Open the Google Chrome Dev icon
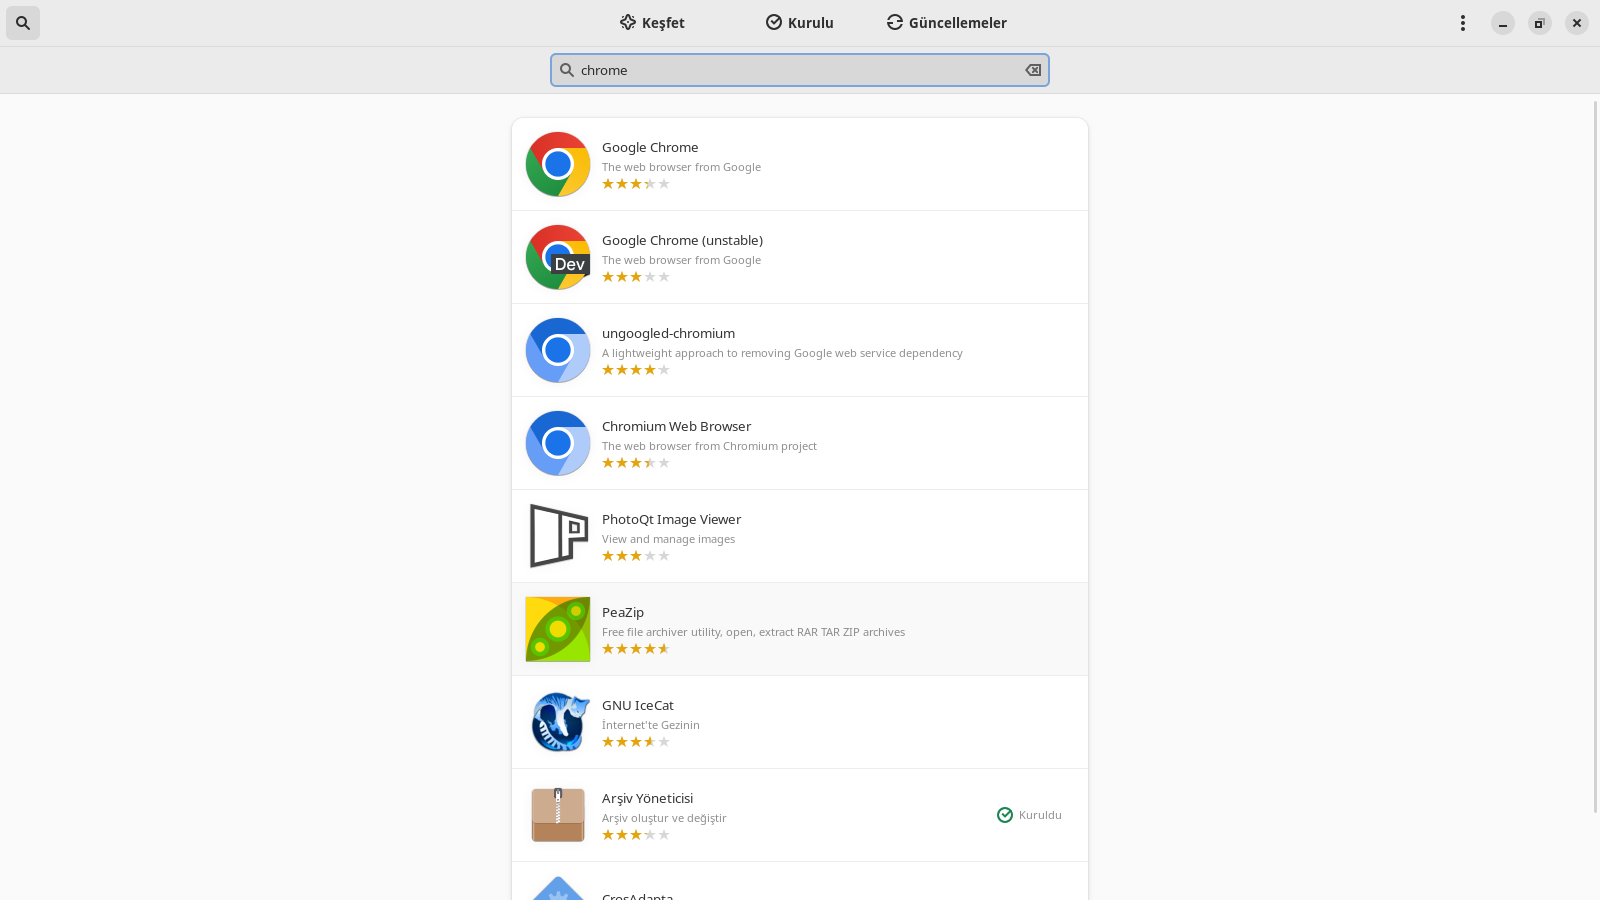 558,257
